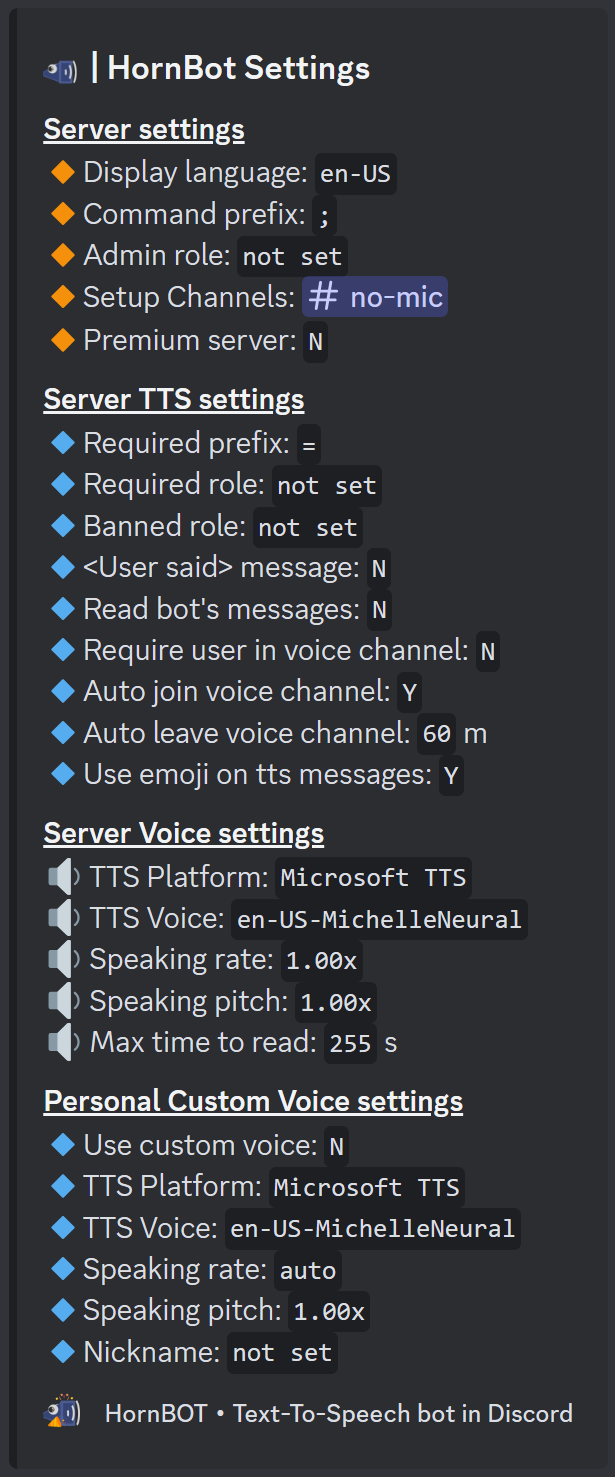Click the speaker icon next to Max time to read
The image size is (615, 1477).
[62, 1042]
